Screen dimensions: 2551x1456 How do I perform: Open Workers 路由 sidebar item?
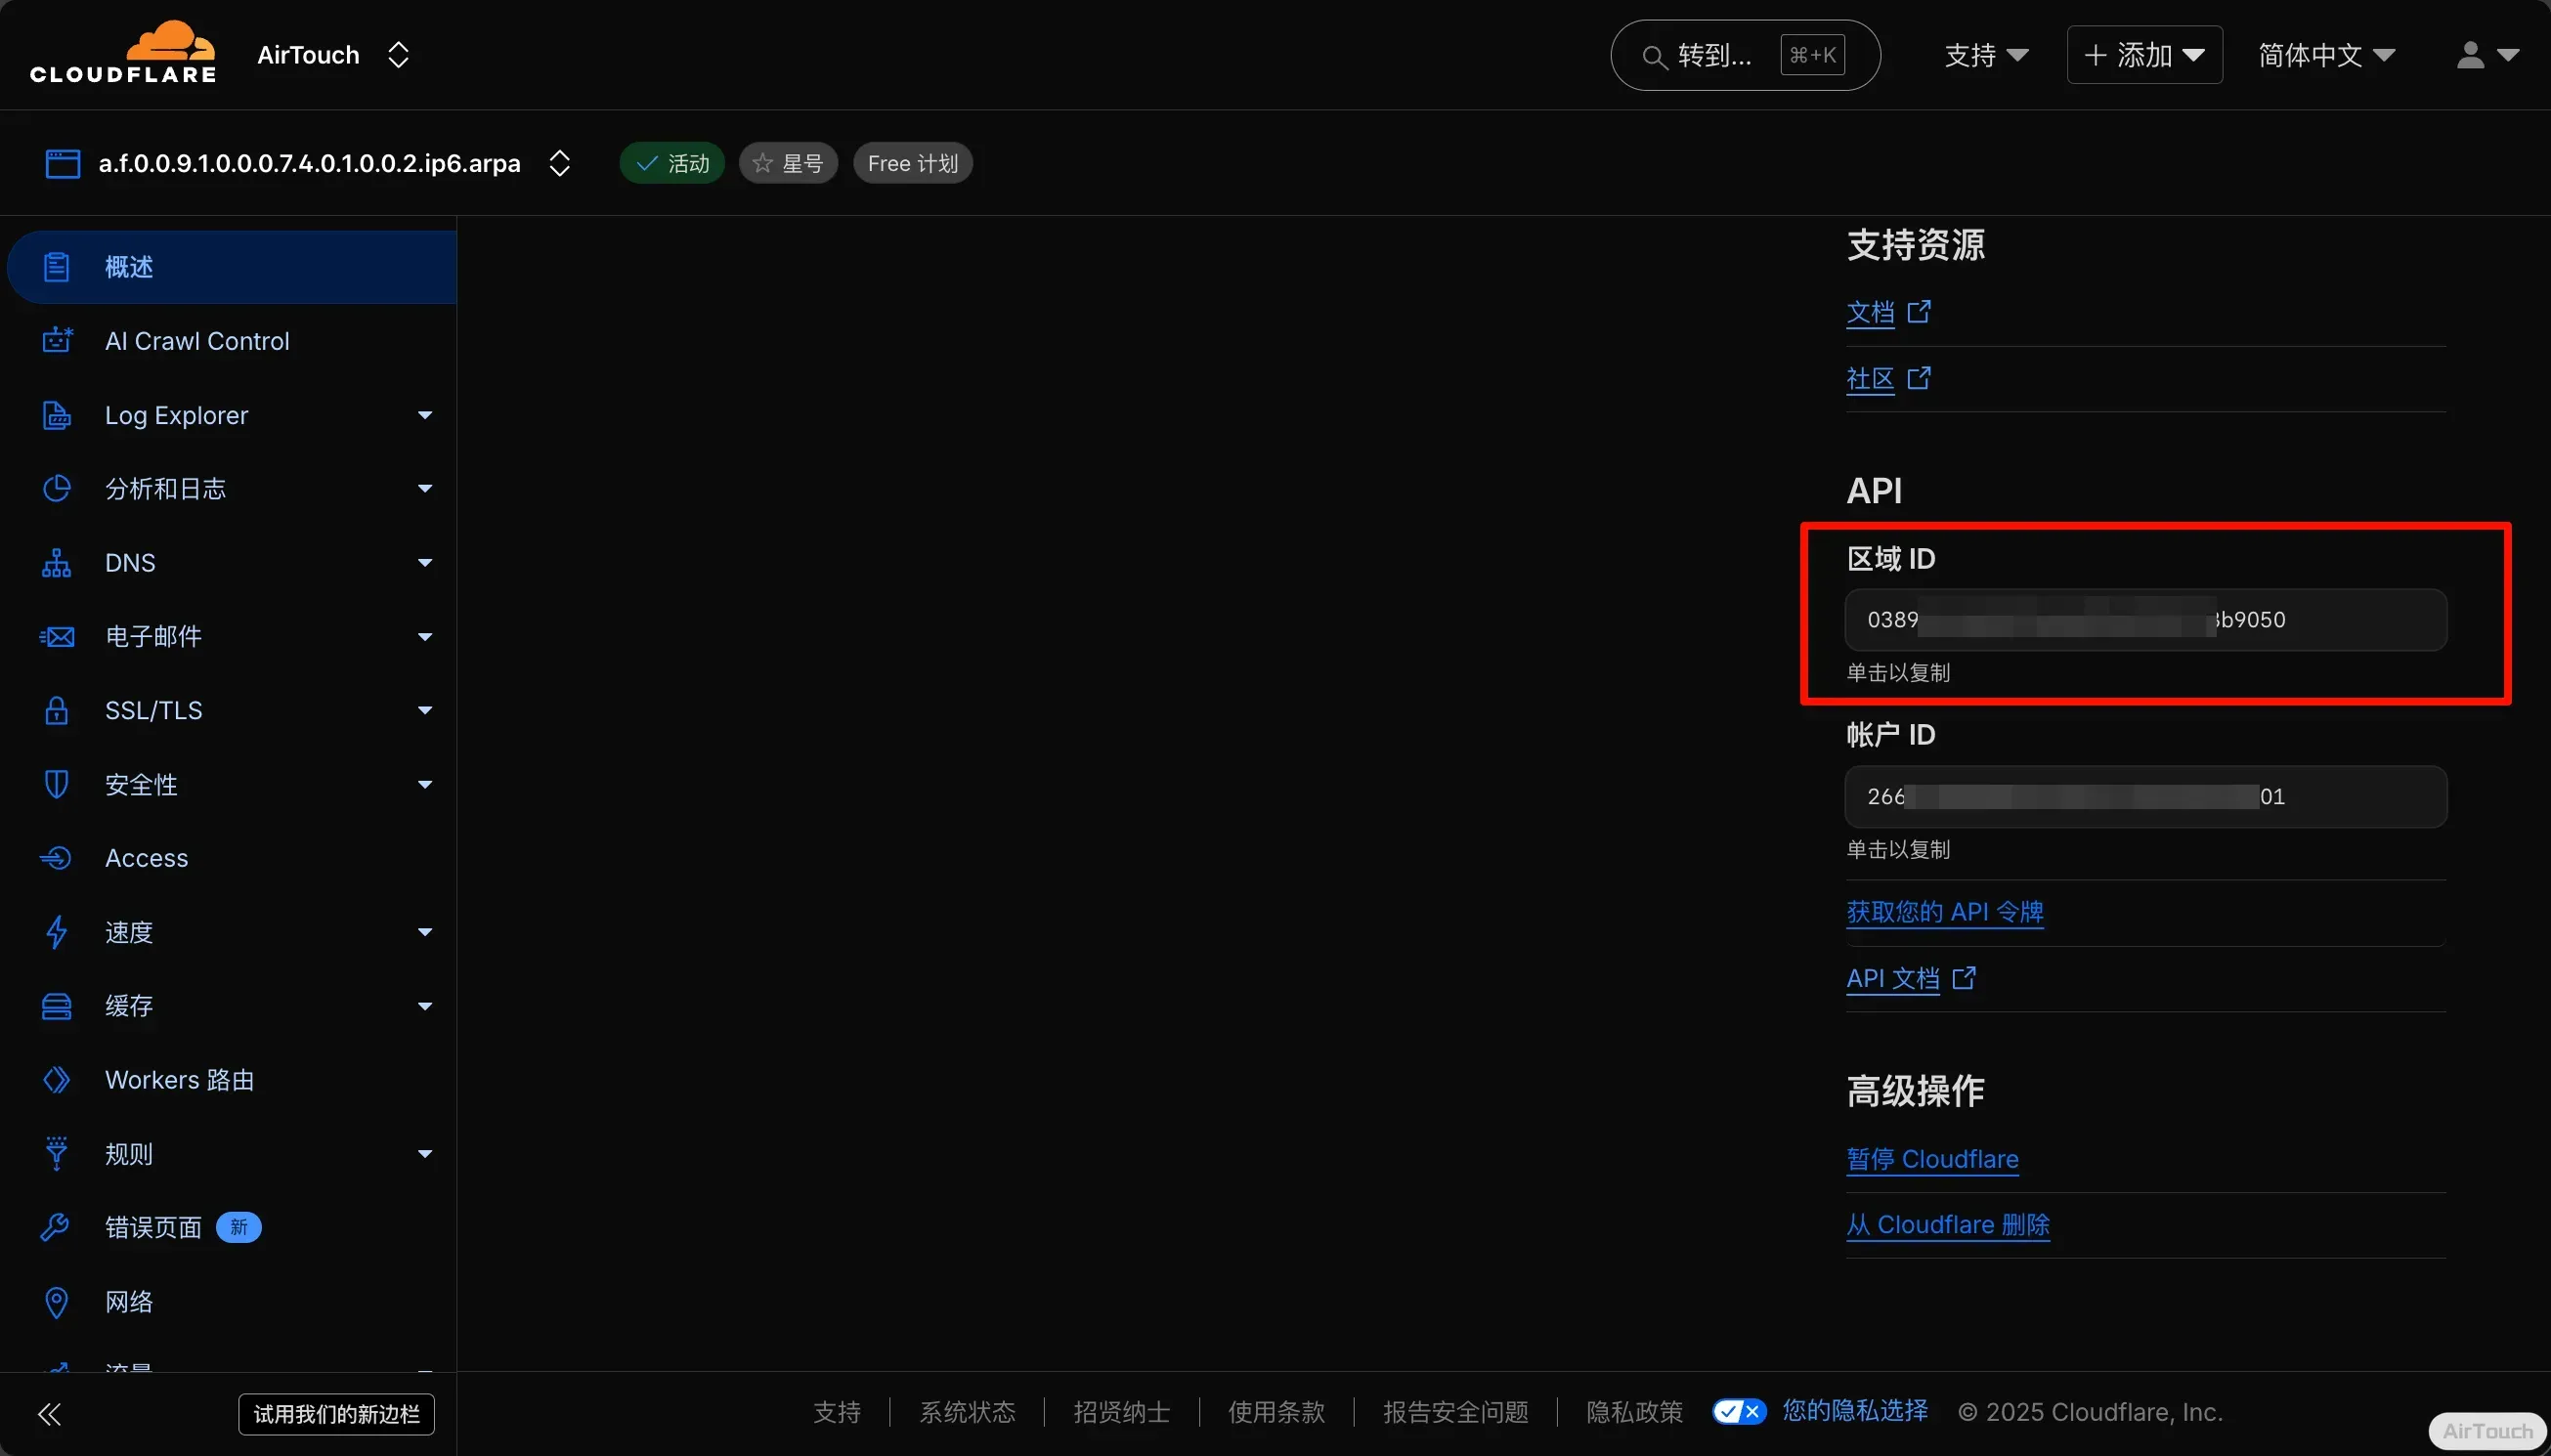click(x=180, y=1080)
